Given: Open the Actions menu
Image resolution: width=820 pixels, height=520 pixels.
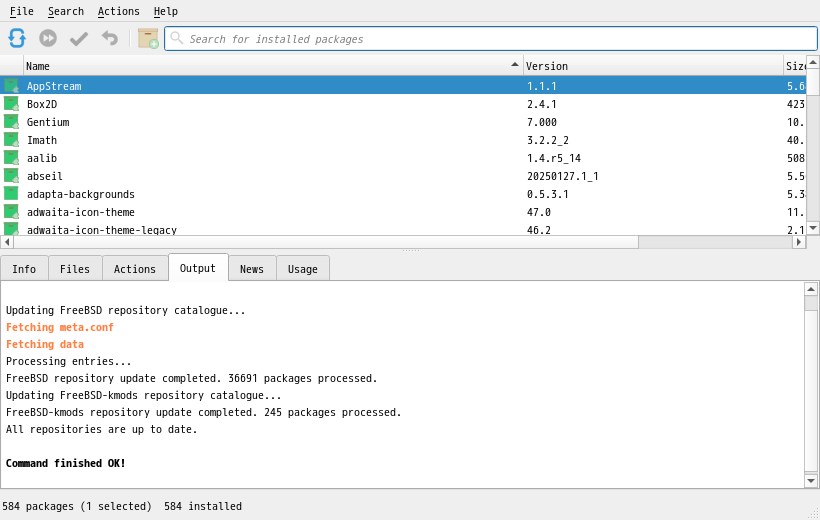Looking at the screenshot, I should (x=118, y=11).
